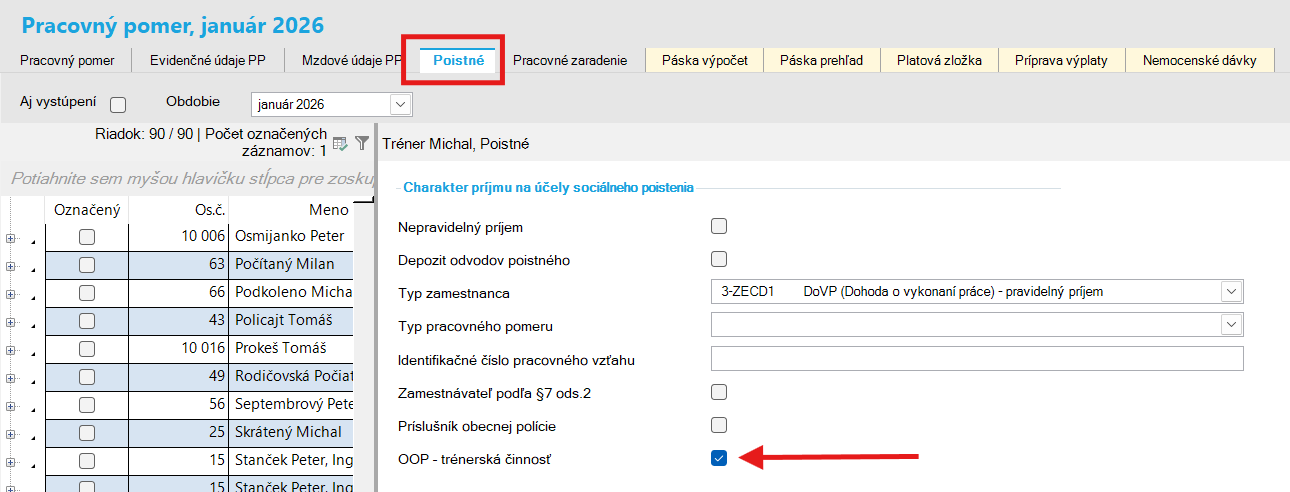Viewport: 1290px width, 492px height.
Task: Click the mark-records grid icon beside the funnel
Action: 340,144
